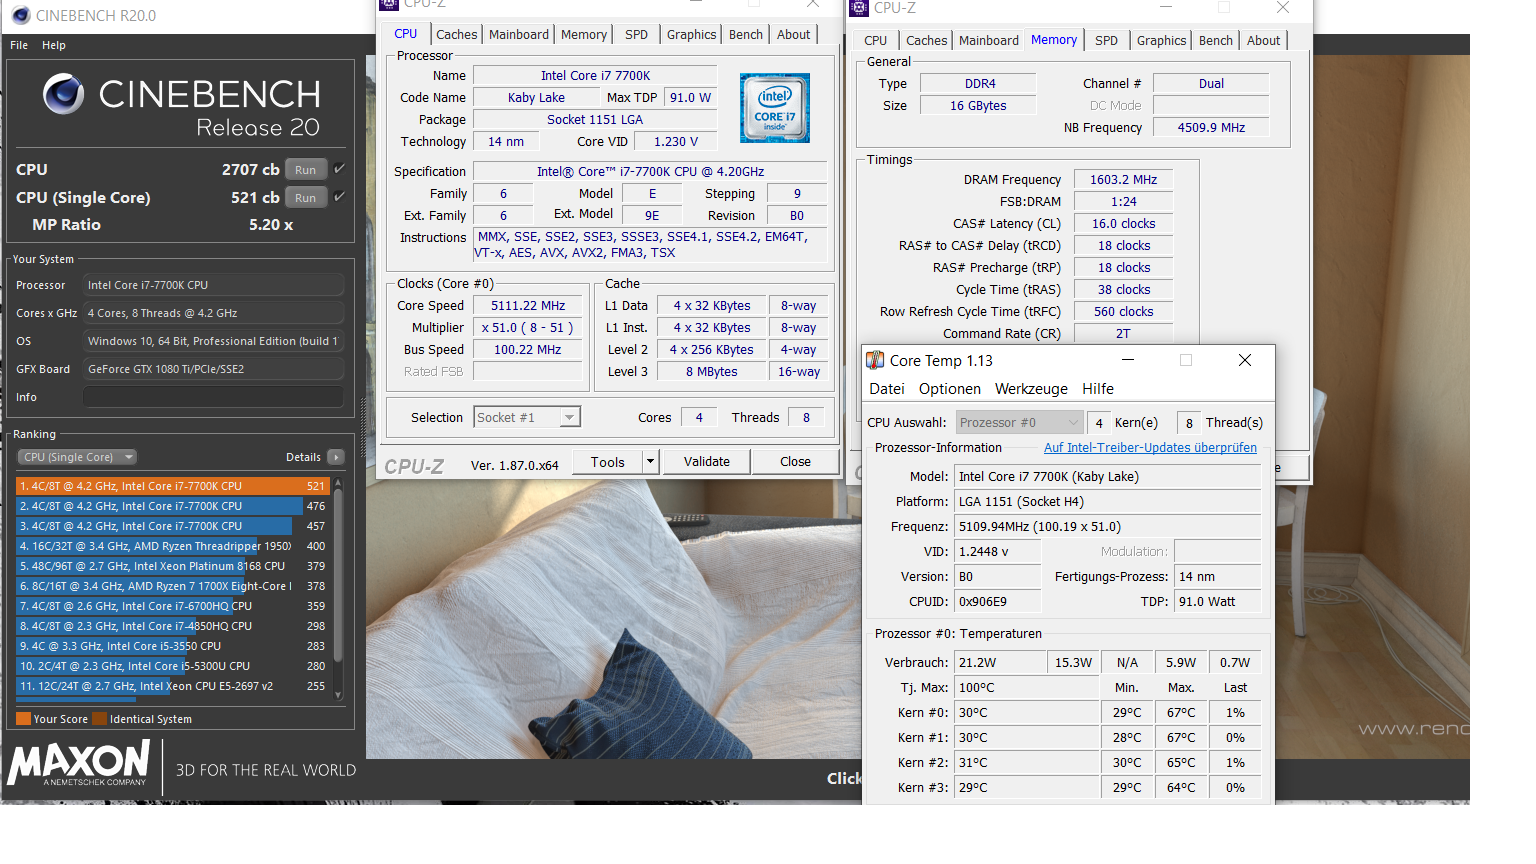1536x864 pixels.
Task: Click the Core Temp title bar icon
Action: coord(875,360)
